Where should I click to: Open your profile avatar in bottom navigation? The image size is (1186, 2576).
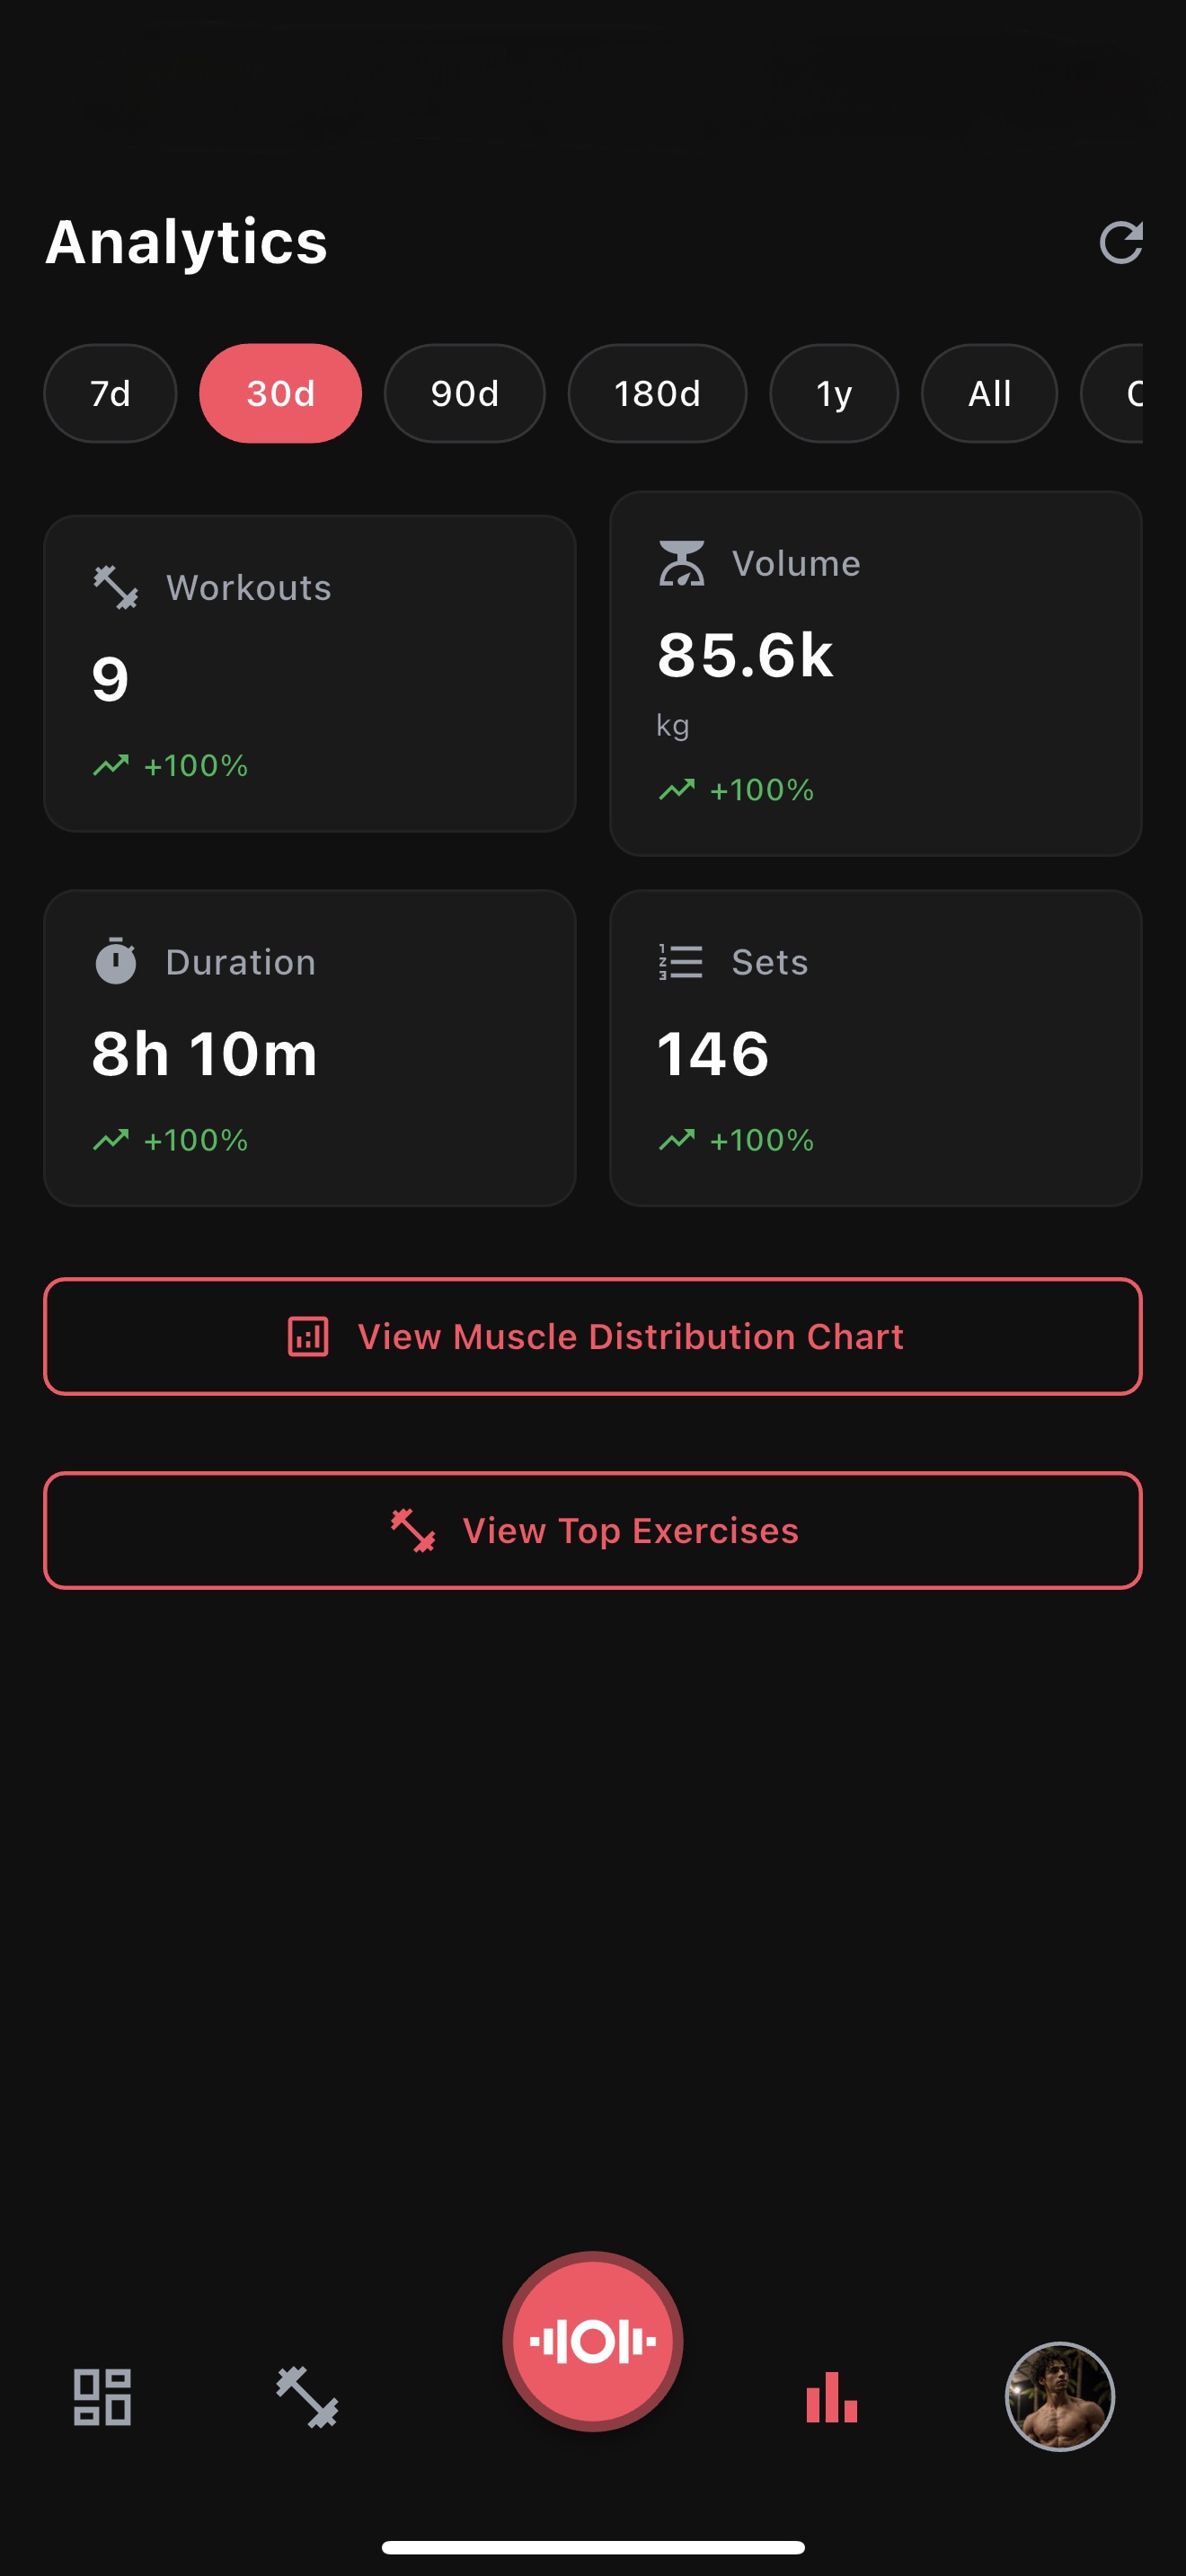coord(1060,2396)
